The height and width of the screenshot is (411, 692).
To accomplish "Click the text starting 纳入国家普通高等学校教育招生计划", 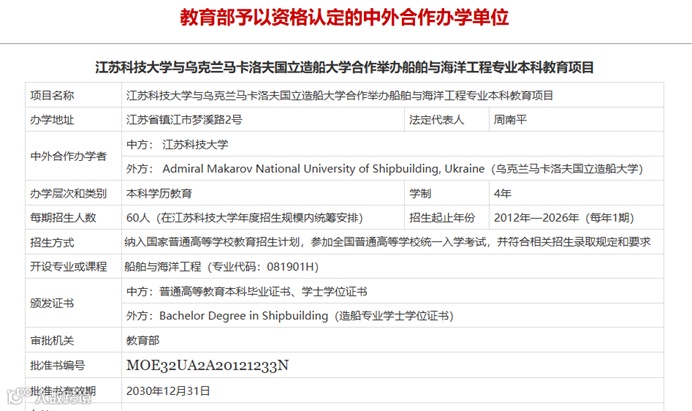I will [x=387, y=242].
